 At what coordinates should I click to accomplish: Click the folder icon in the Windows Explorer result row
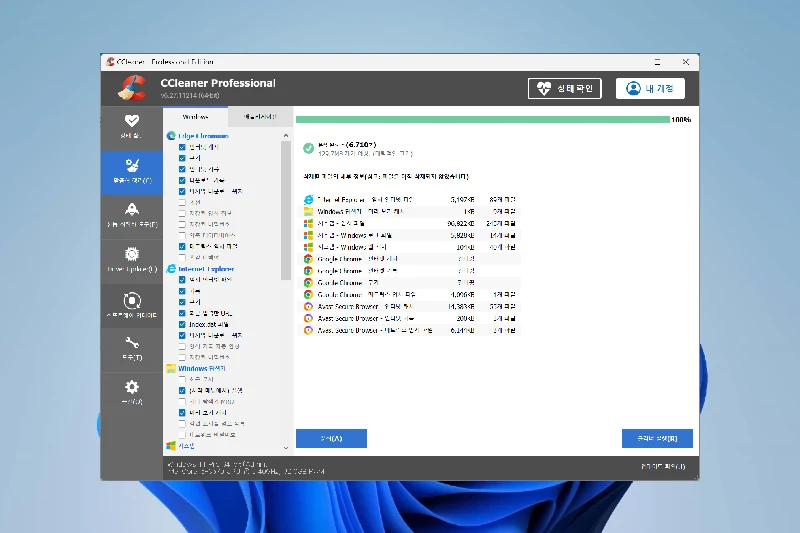click(308, 211)
